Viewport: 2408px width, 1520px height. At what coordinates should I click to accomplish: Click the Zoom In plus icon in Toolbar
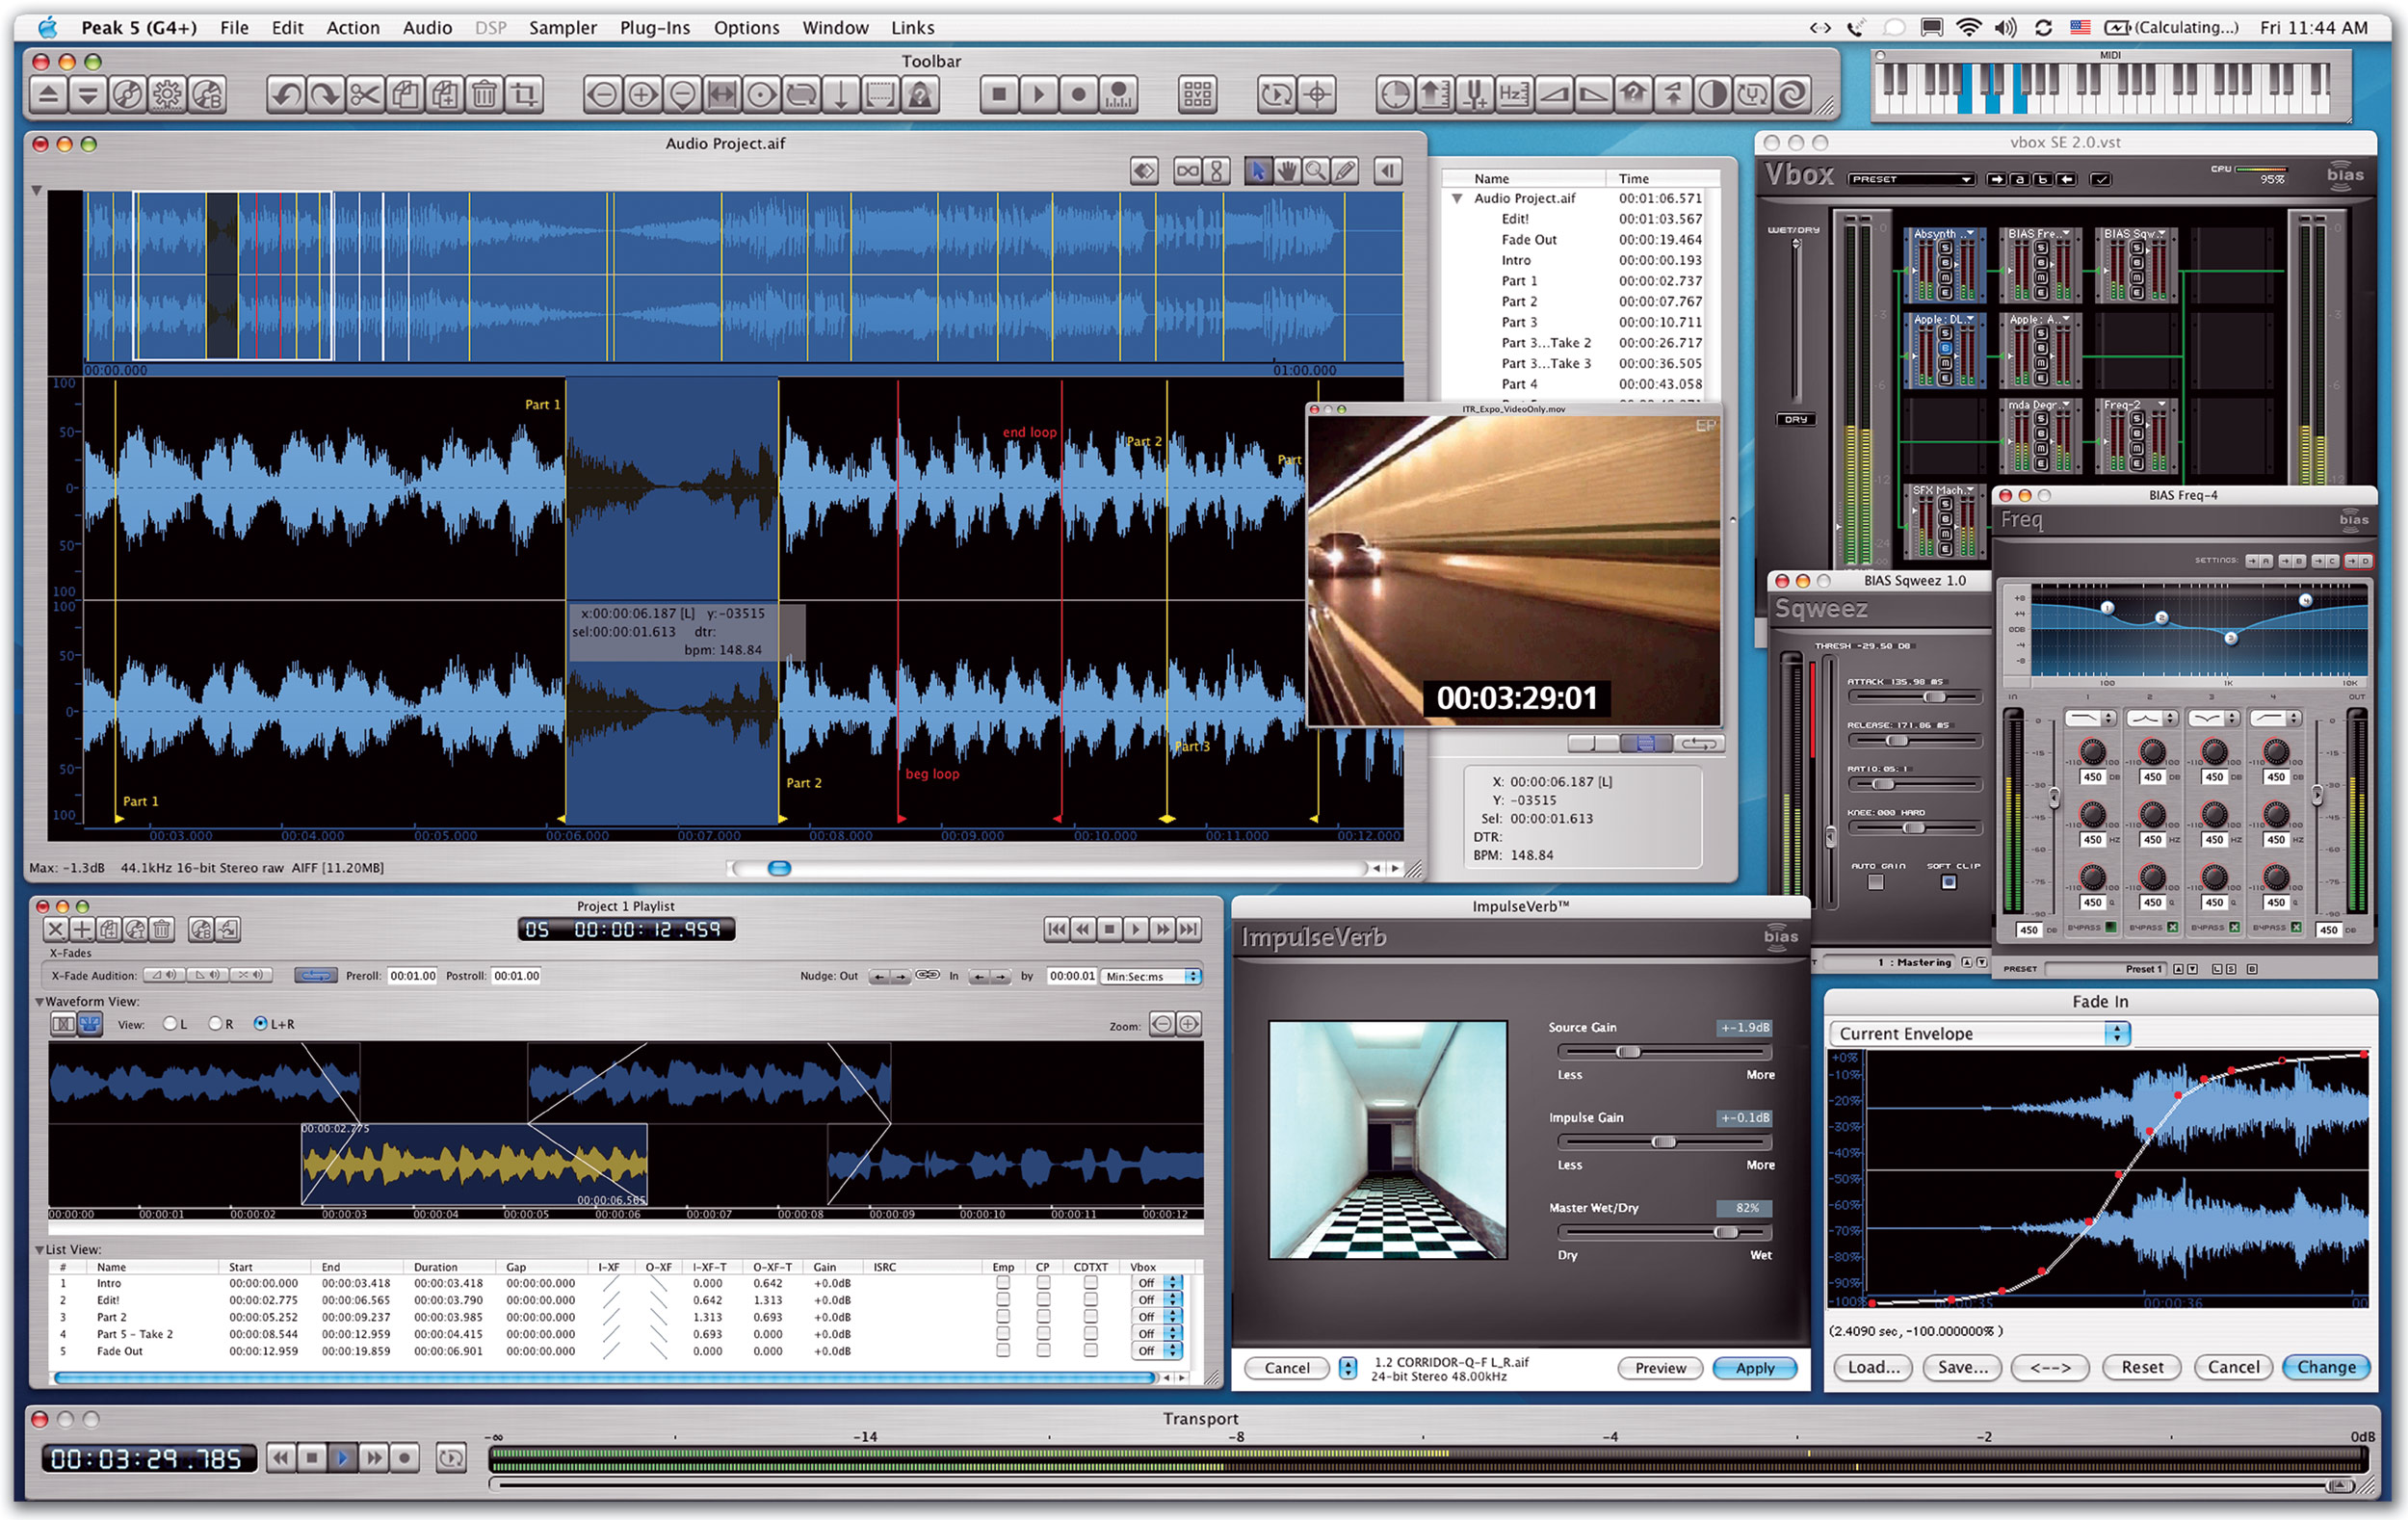pyautogui.click(x=642, y=95)
